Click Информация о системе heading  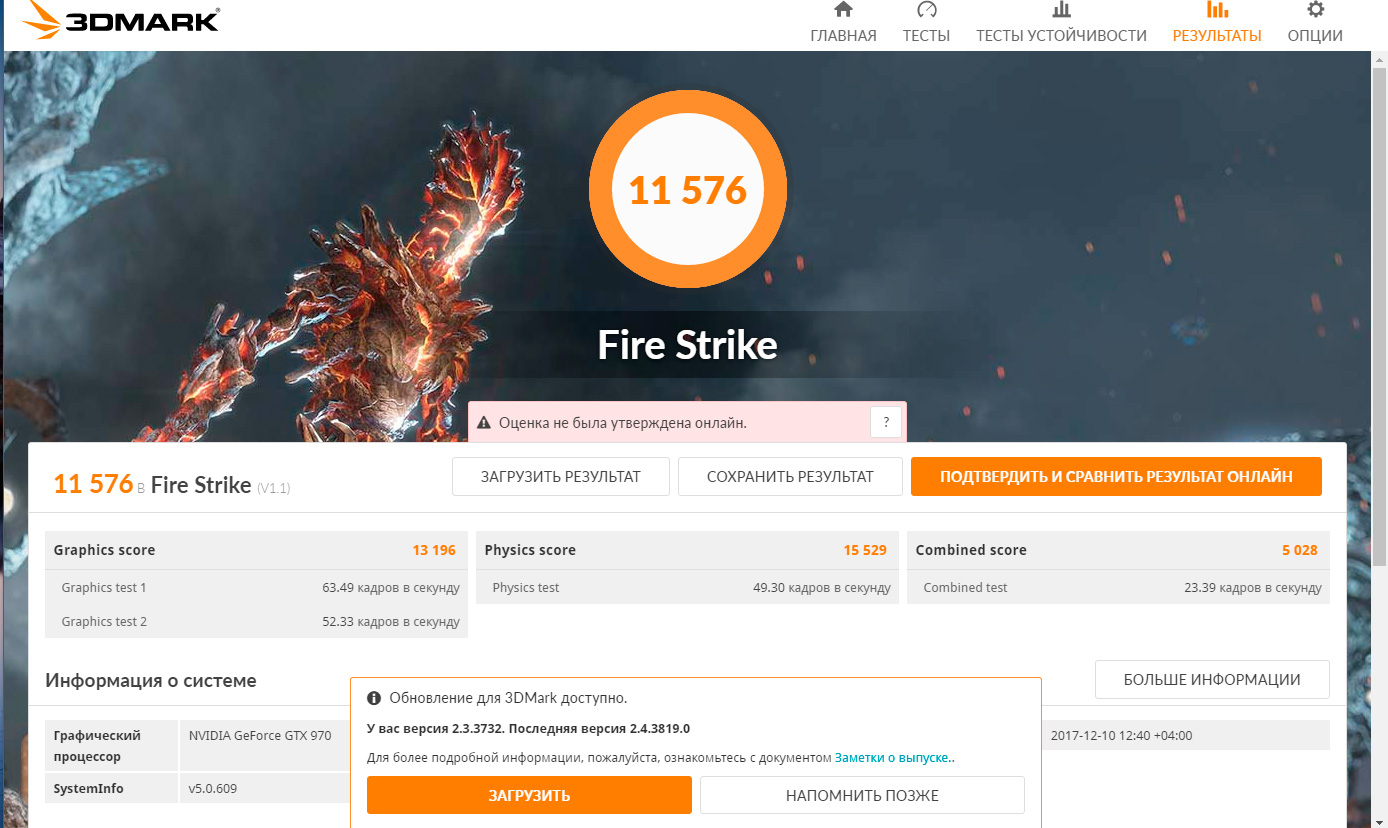coord(151,680)
